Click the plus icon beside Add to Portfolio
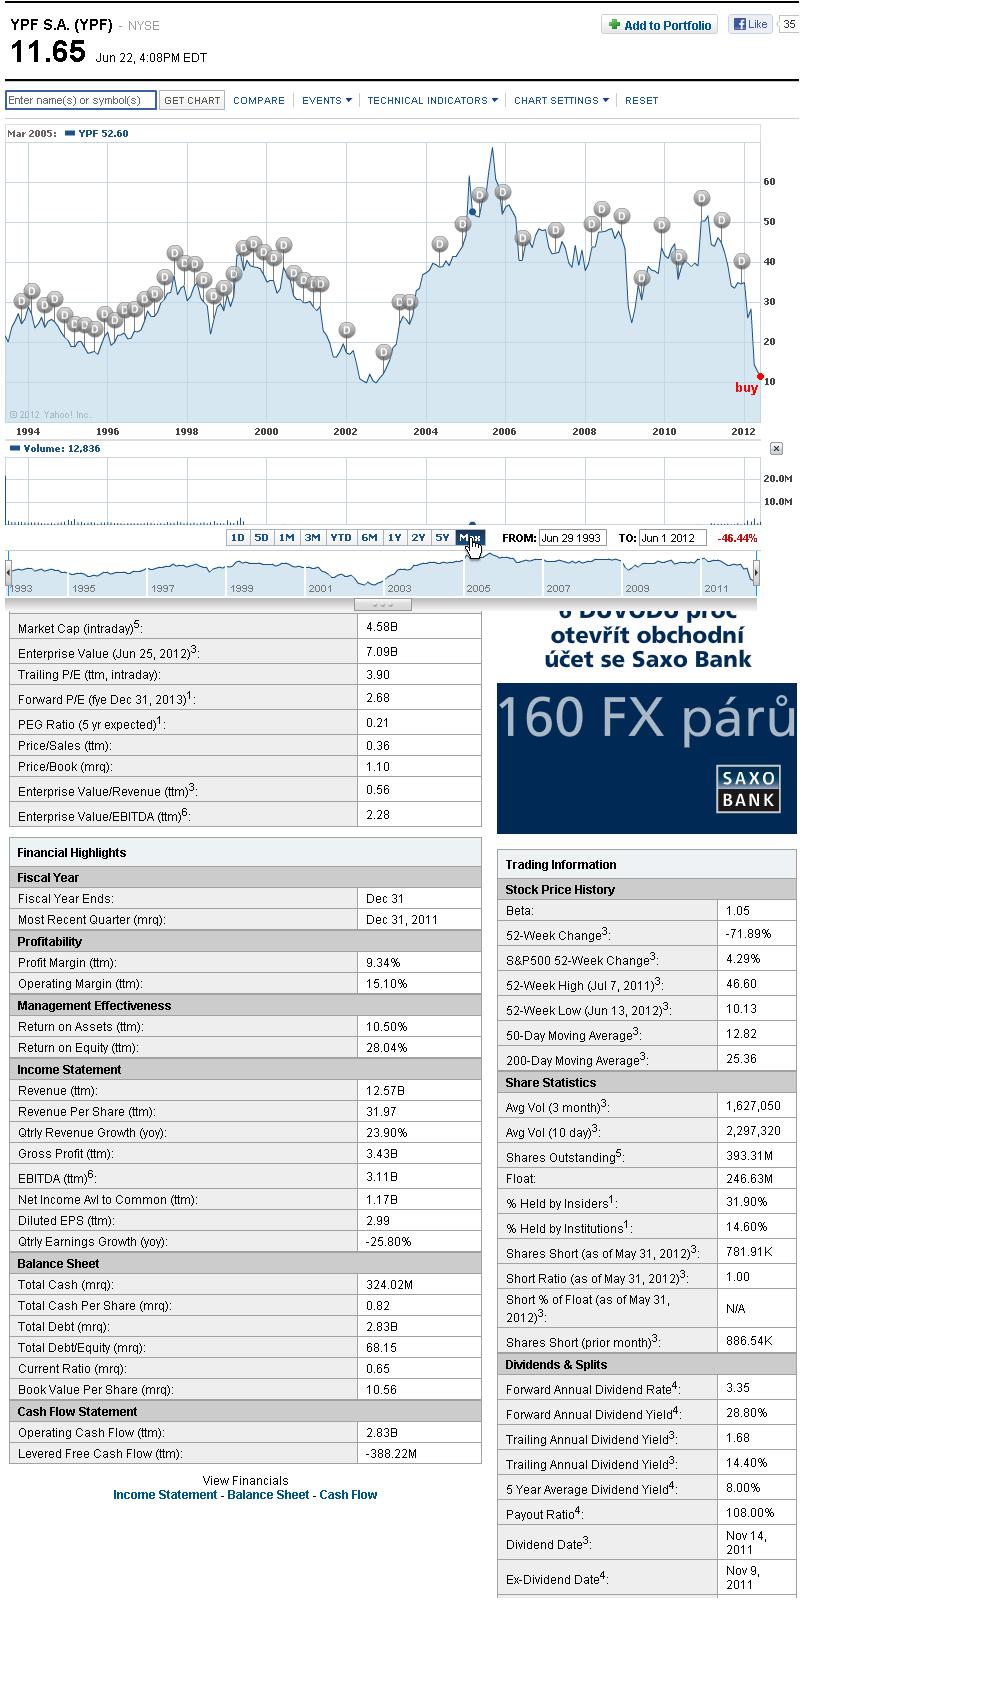The width and height of the screenshot is (1005, 1686). 614,25
